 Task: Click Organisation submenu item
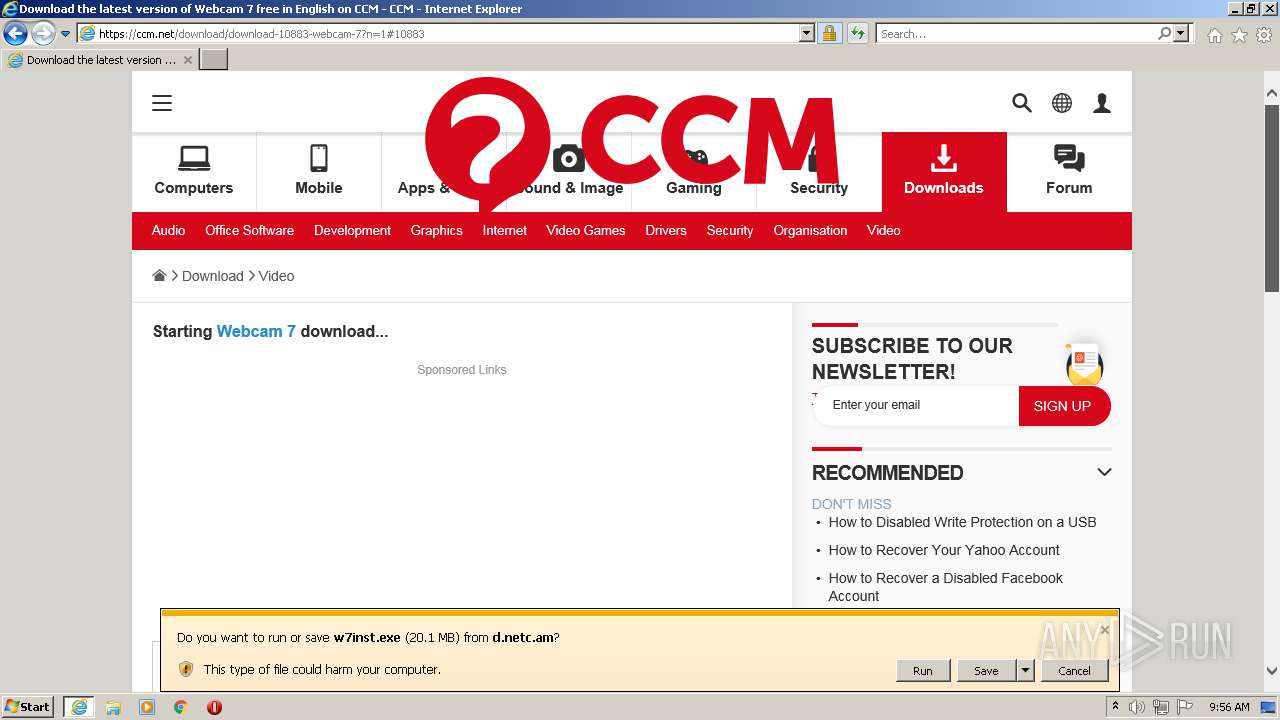tap(810, 230)
